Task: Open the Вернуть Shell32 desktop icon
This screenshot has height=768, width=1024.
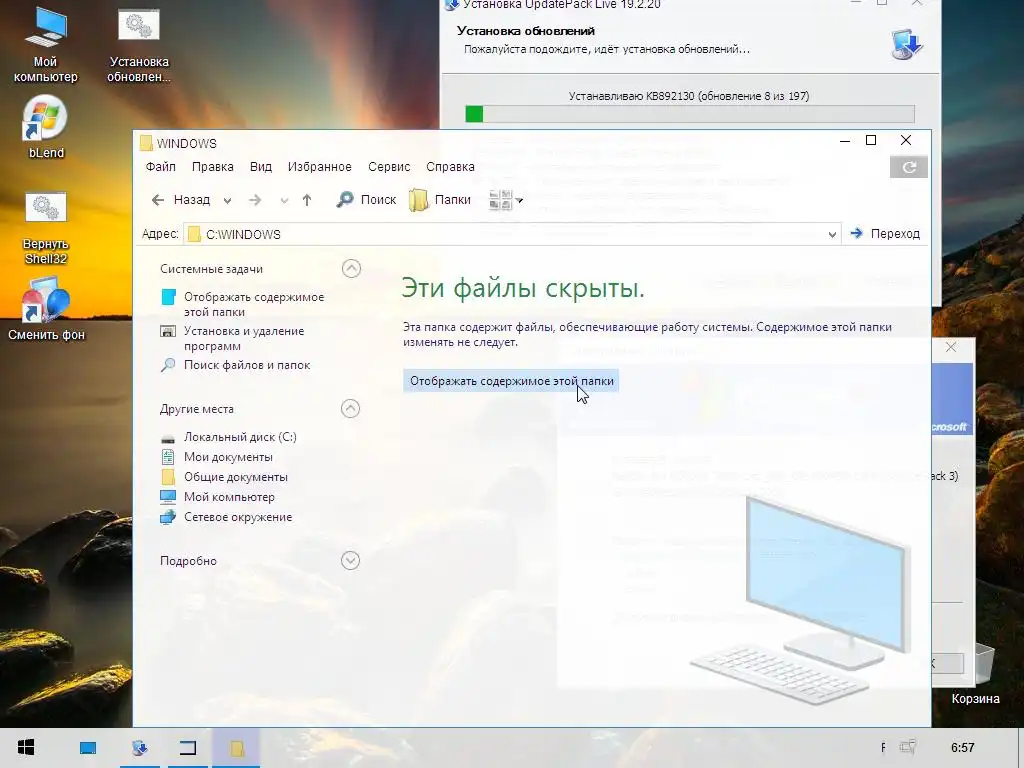Action: [46, 229]
